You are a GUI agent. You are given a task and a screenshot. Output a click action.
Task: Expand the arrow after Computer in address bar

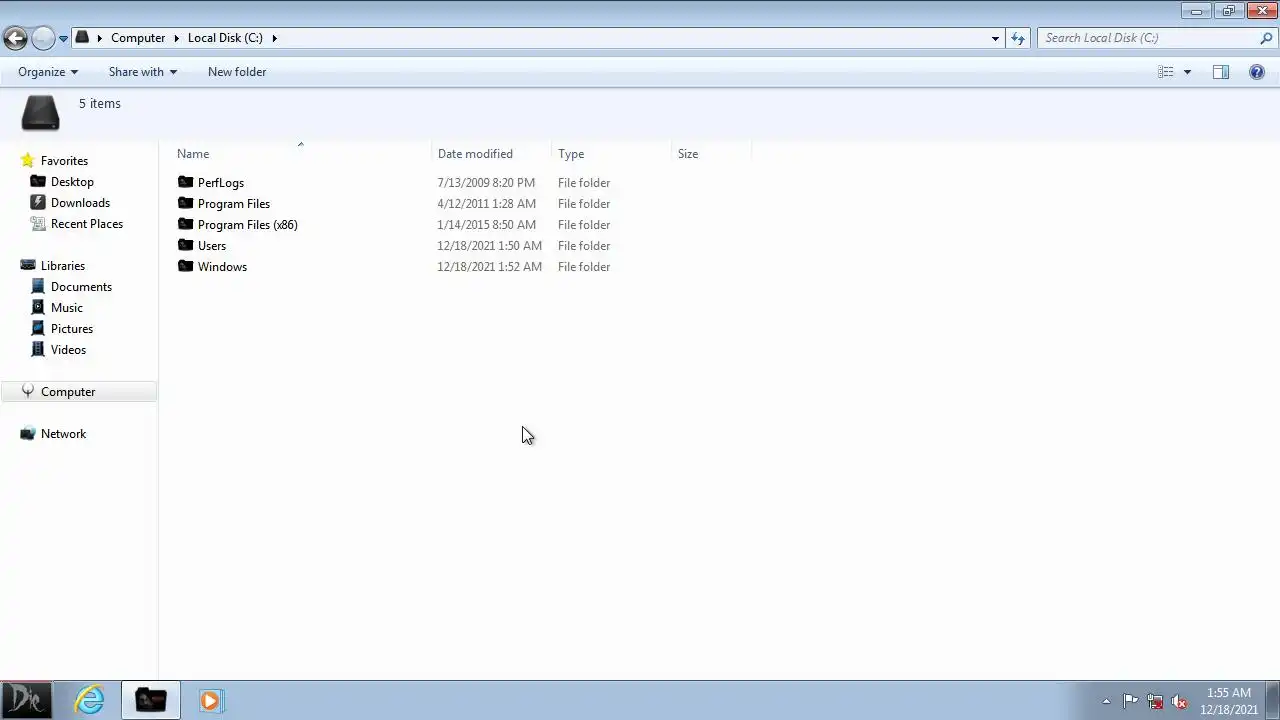pos(177,38)
